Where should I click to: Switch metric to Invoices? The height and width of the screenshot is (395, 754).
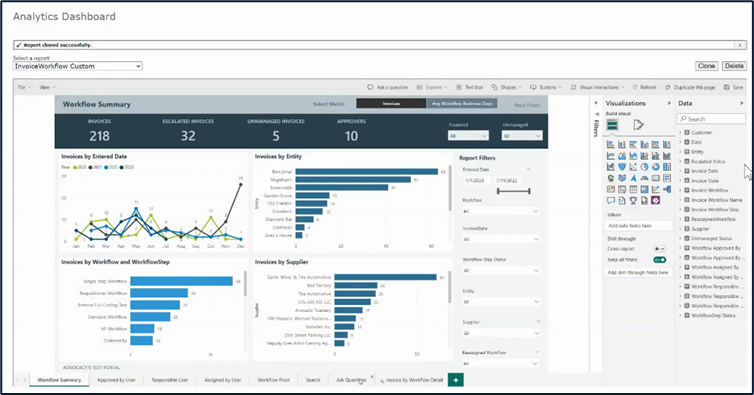(x=391, y=103)
